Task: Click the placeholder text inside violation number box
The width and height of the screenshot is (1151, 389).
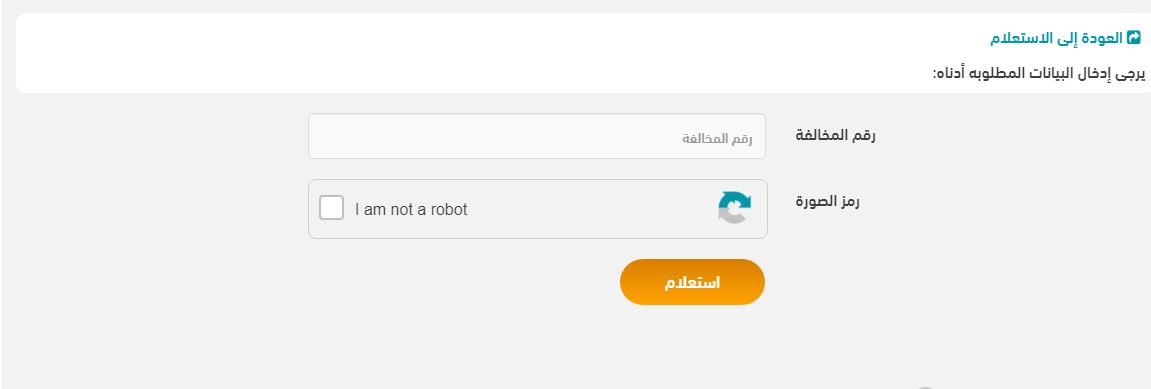Action: (x=717, y=138)
